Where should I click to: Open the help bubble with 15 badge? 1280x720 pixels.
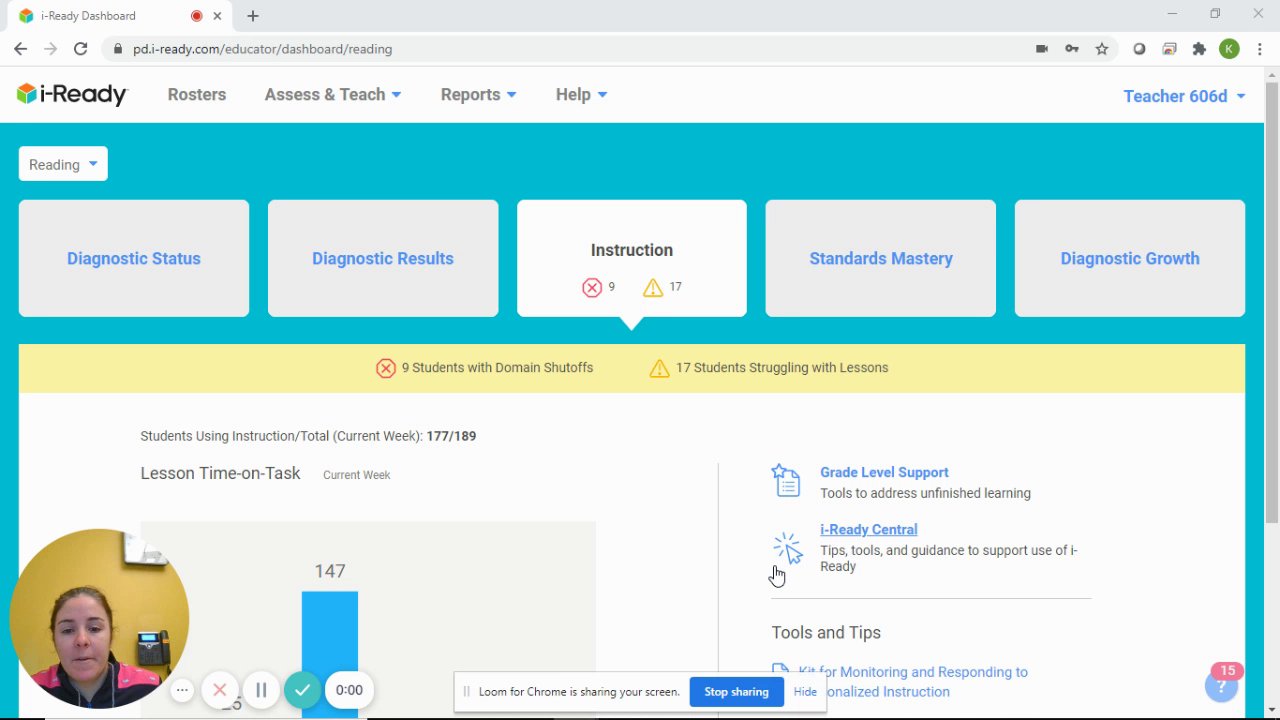pyautogui.click(x=1221, y=685)
